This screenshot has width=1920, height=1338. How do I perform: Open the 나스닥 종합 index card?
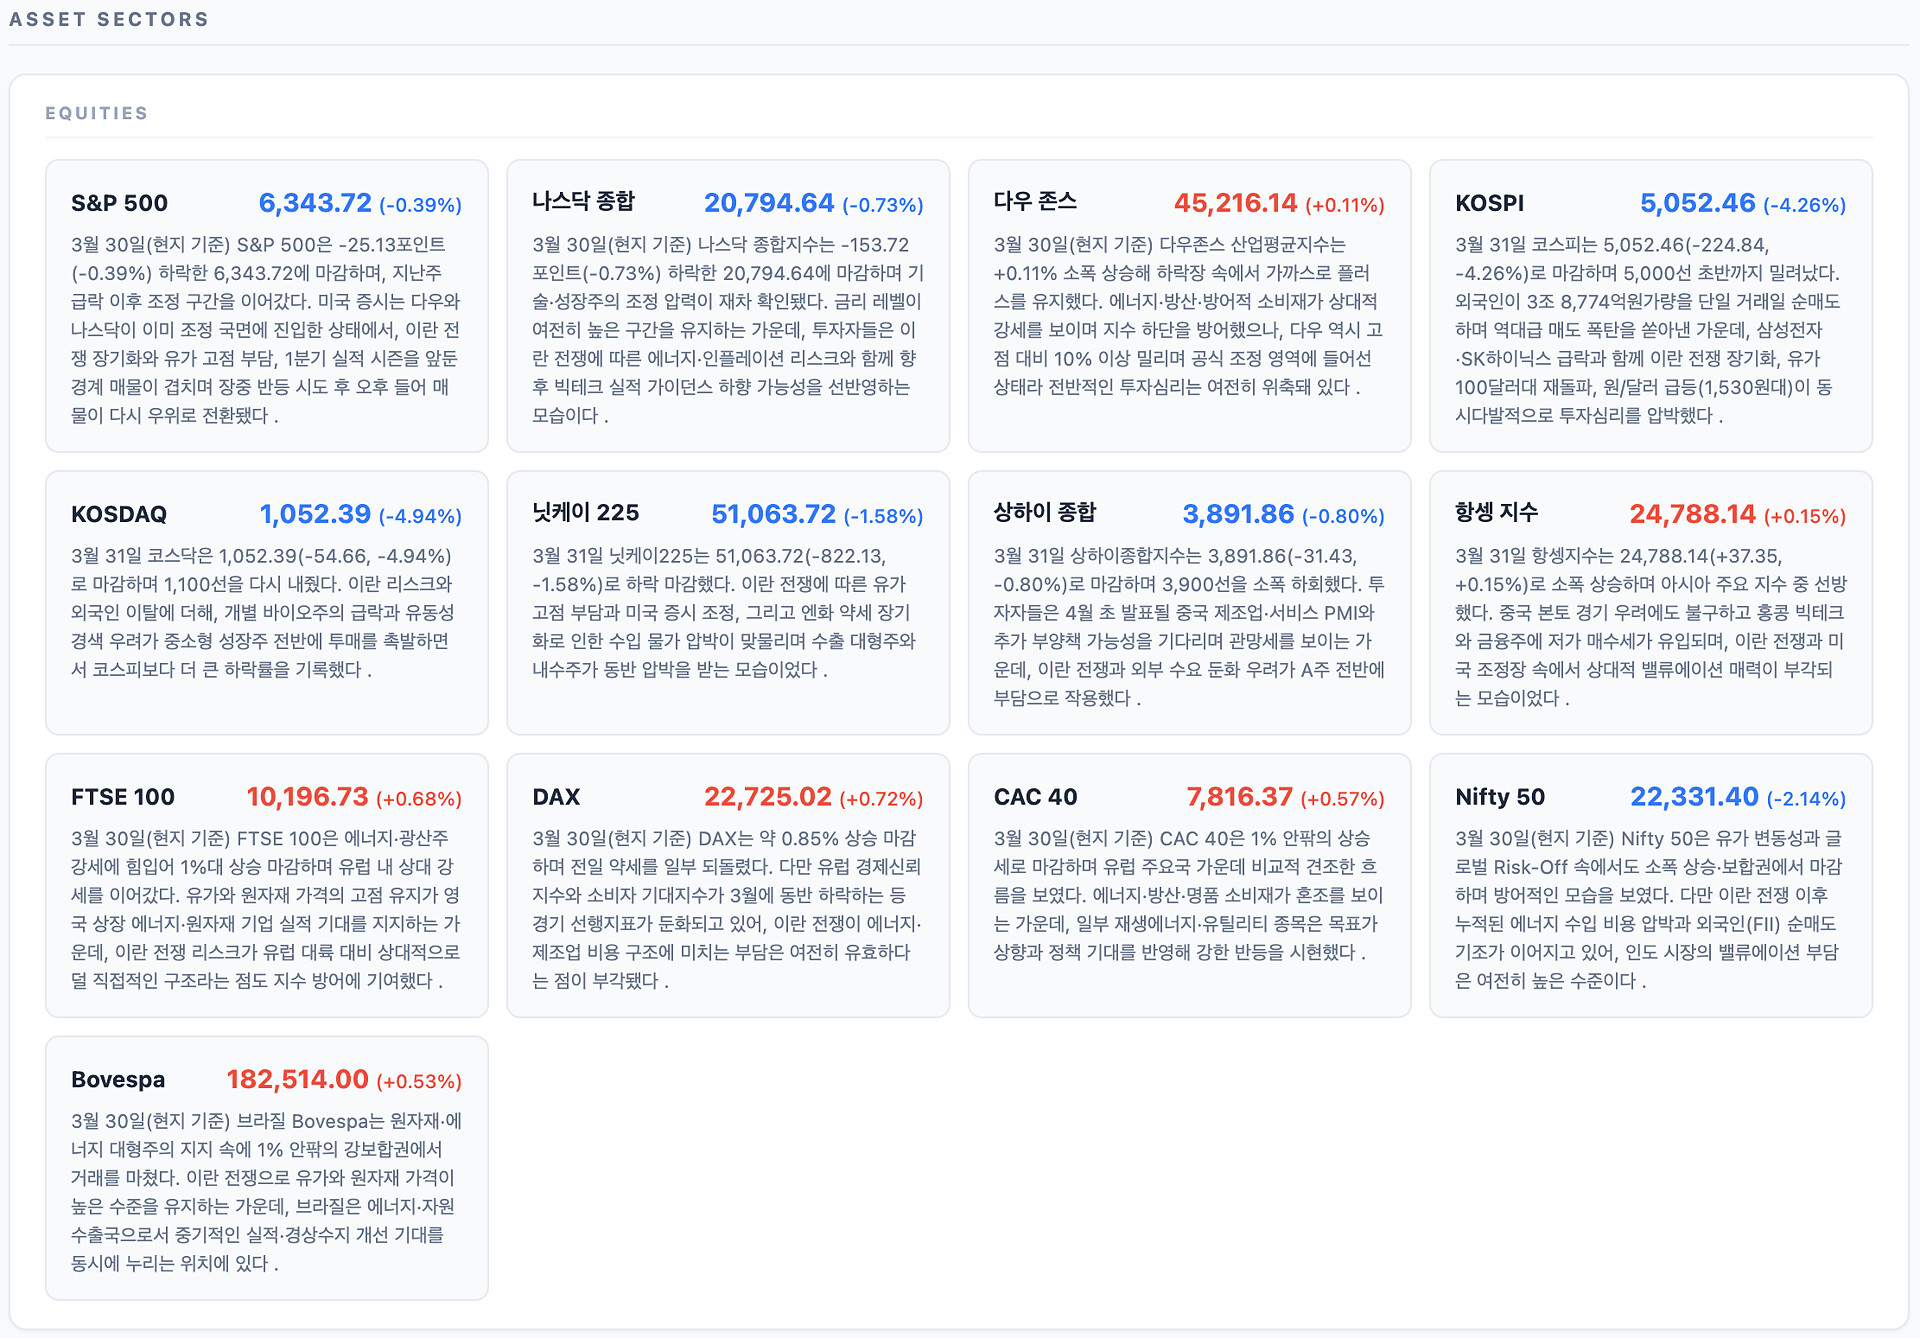click(727, 305)
